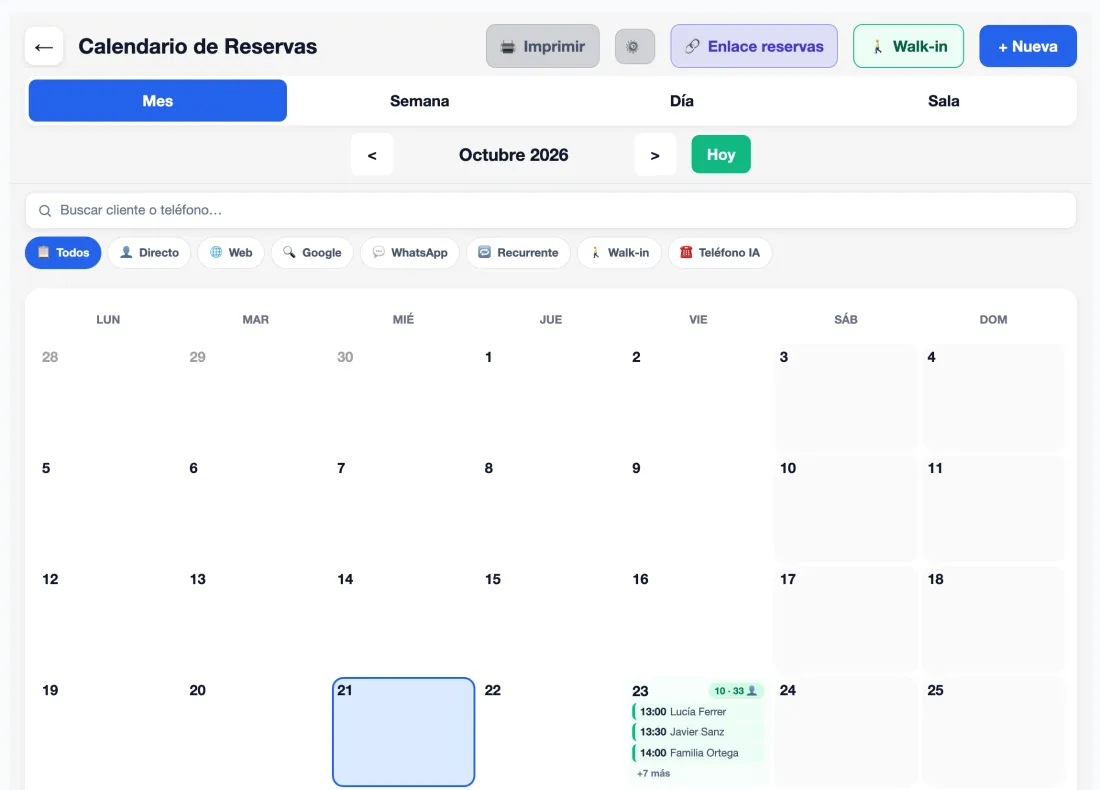Open the 13:00 Lucía Ferrer reservation

coord(697,711)
